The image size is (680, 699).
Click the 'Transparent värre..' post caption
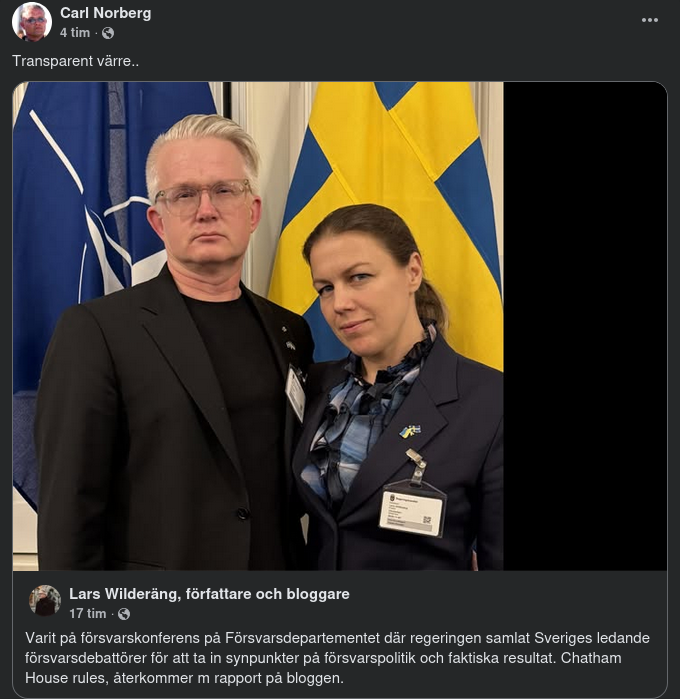[x=75, y=61]
